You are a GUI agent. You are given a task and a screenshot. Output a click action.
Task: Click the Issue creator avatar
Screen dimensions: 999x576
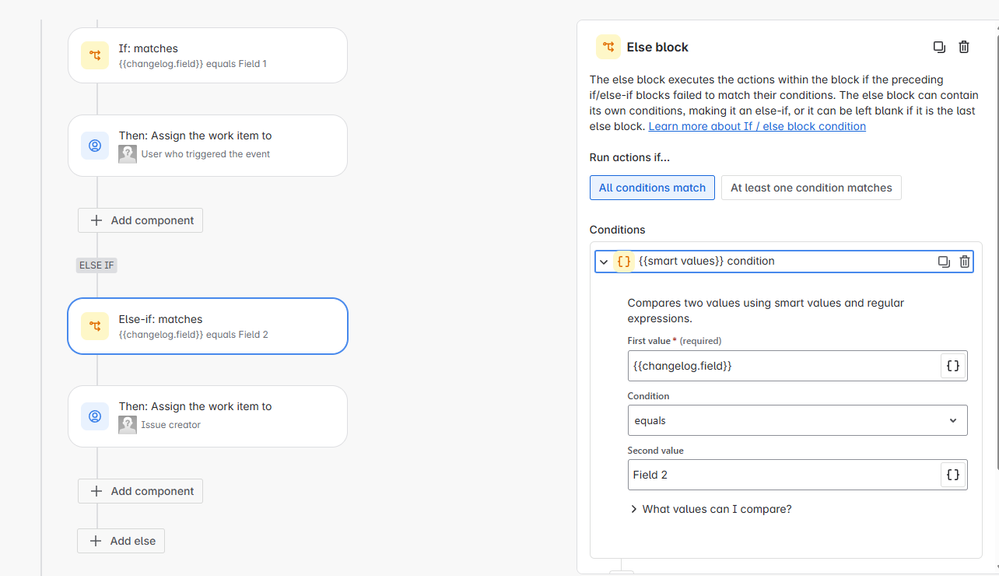[x=127, y=425]
